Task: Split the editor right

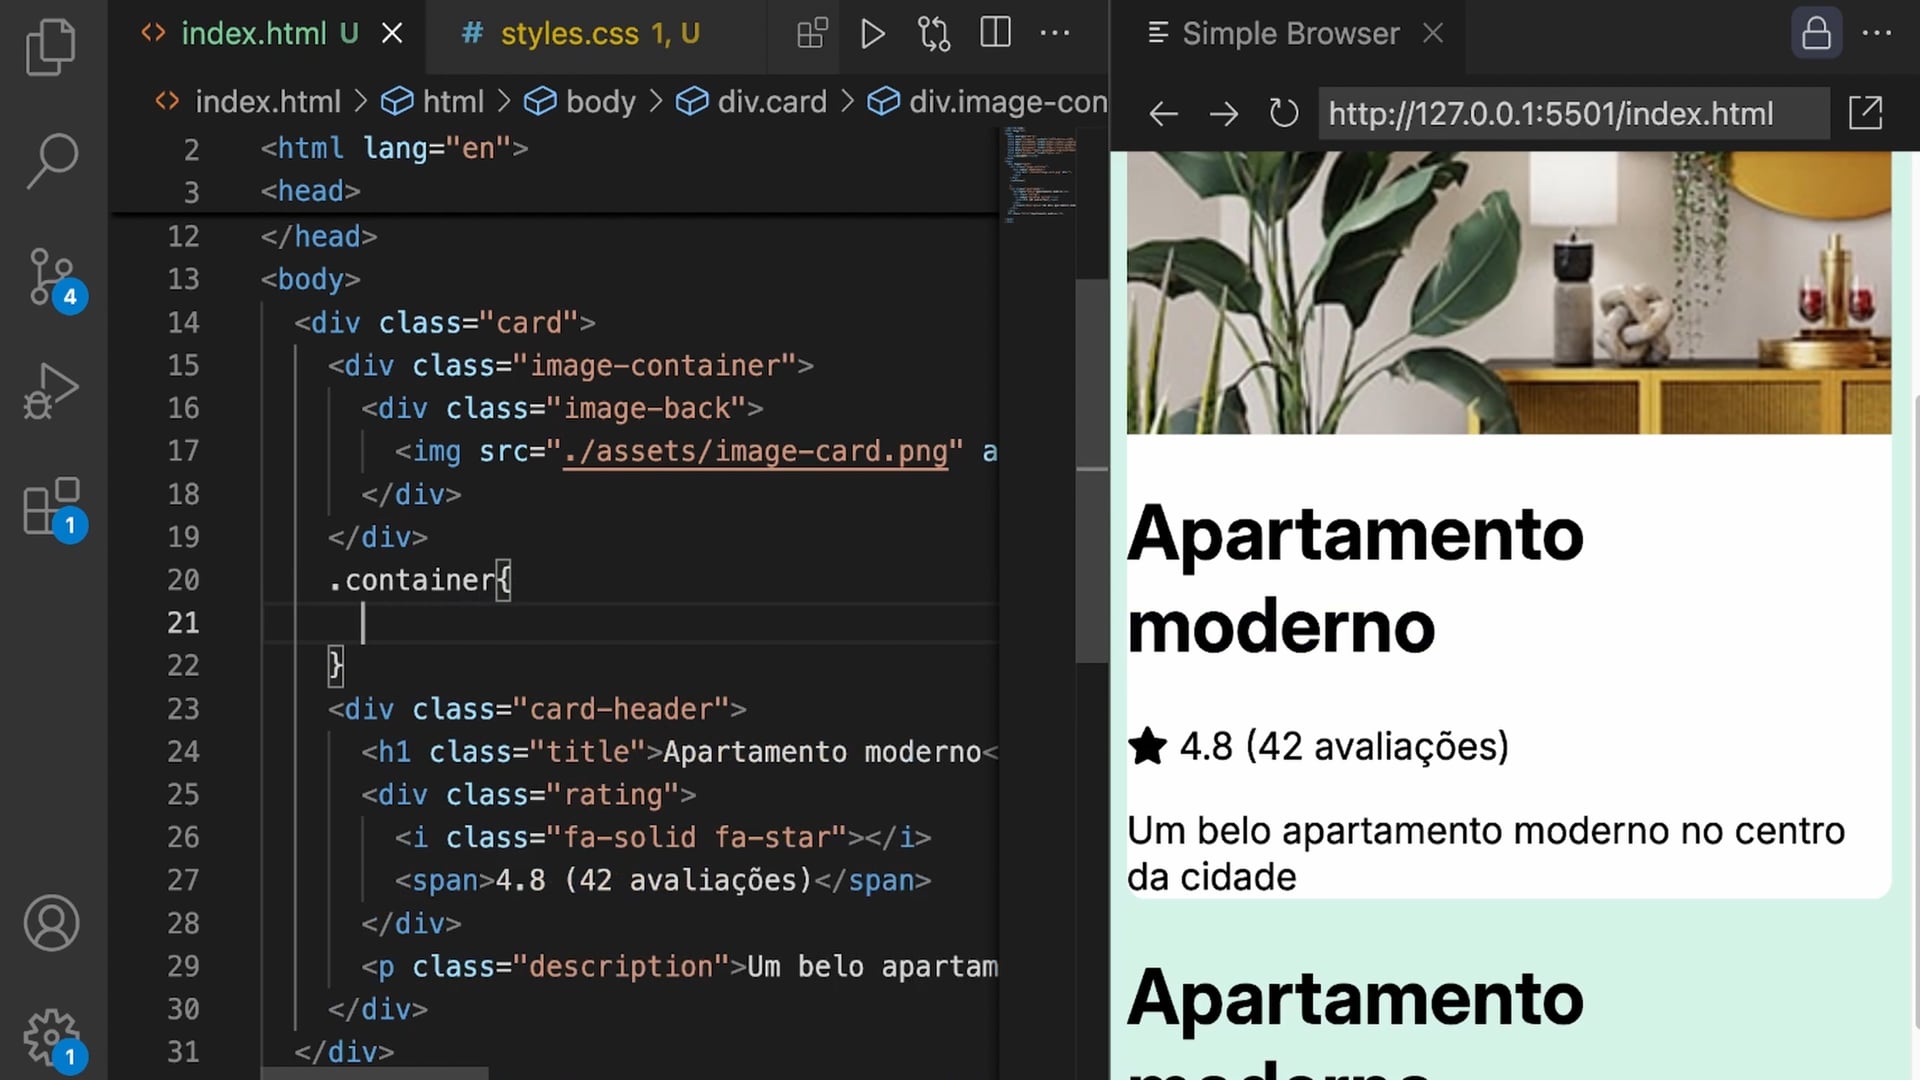Action: (995, 34)
